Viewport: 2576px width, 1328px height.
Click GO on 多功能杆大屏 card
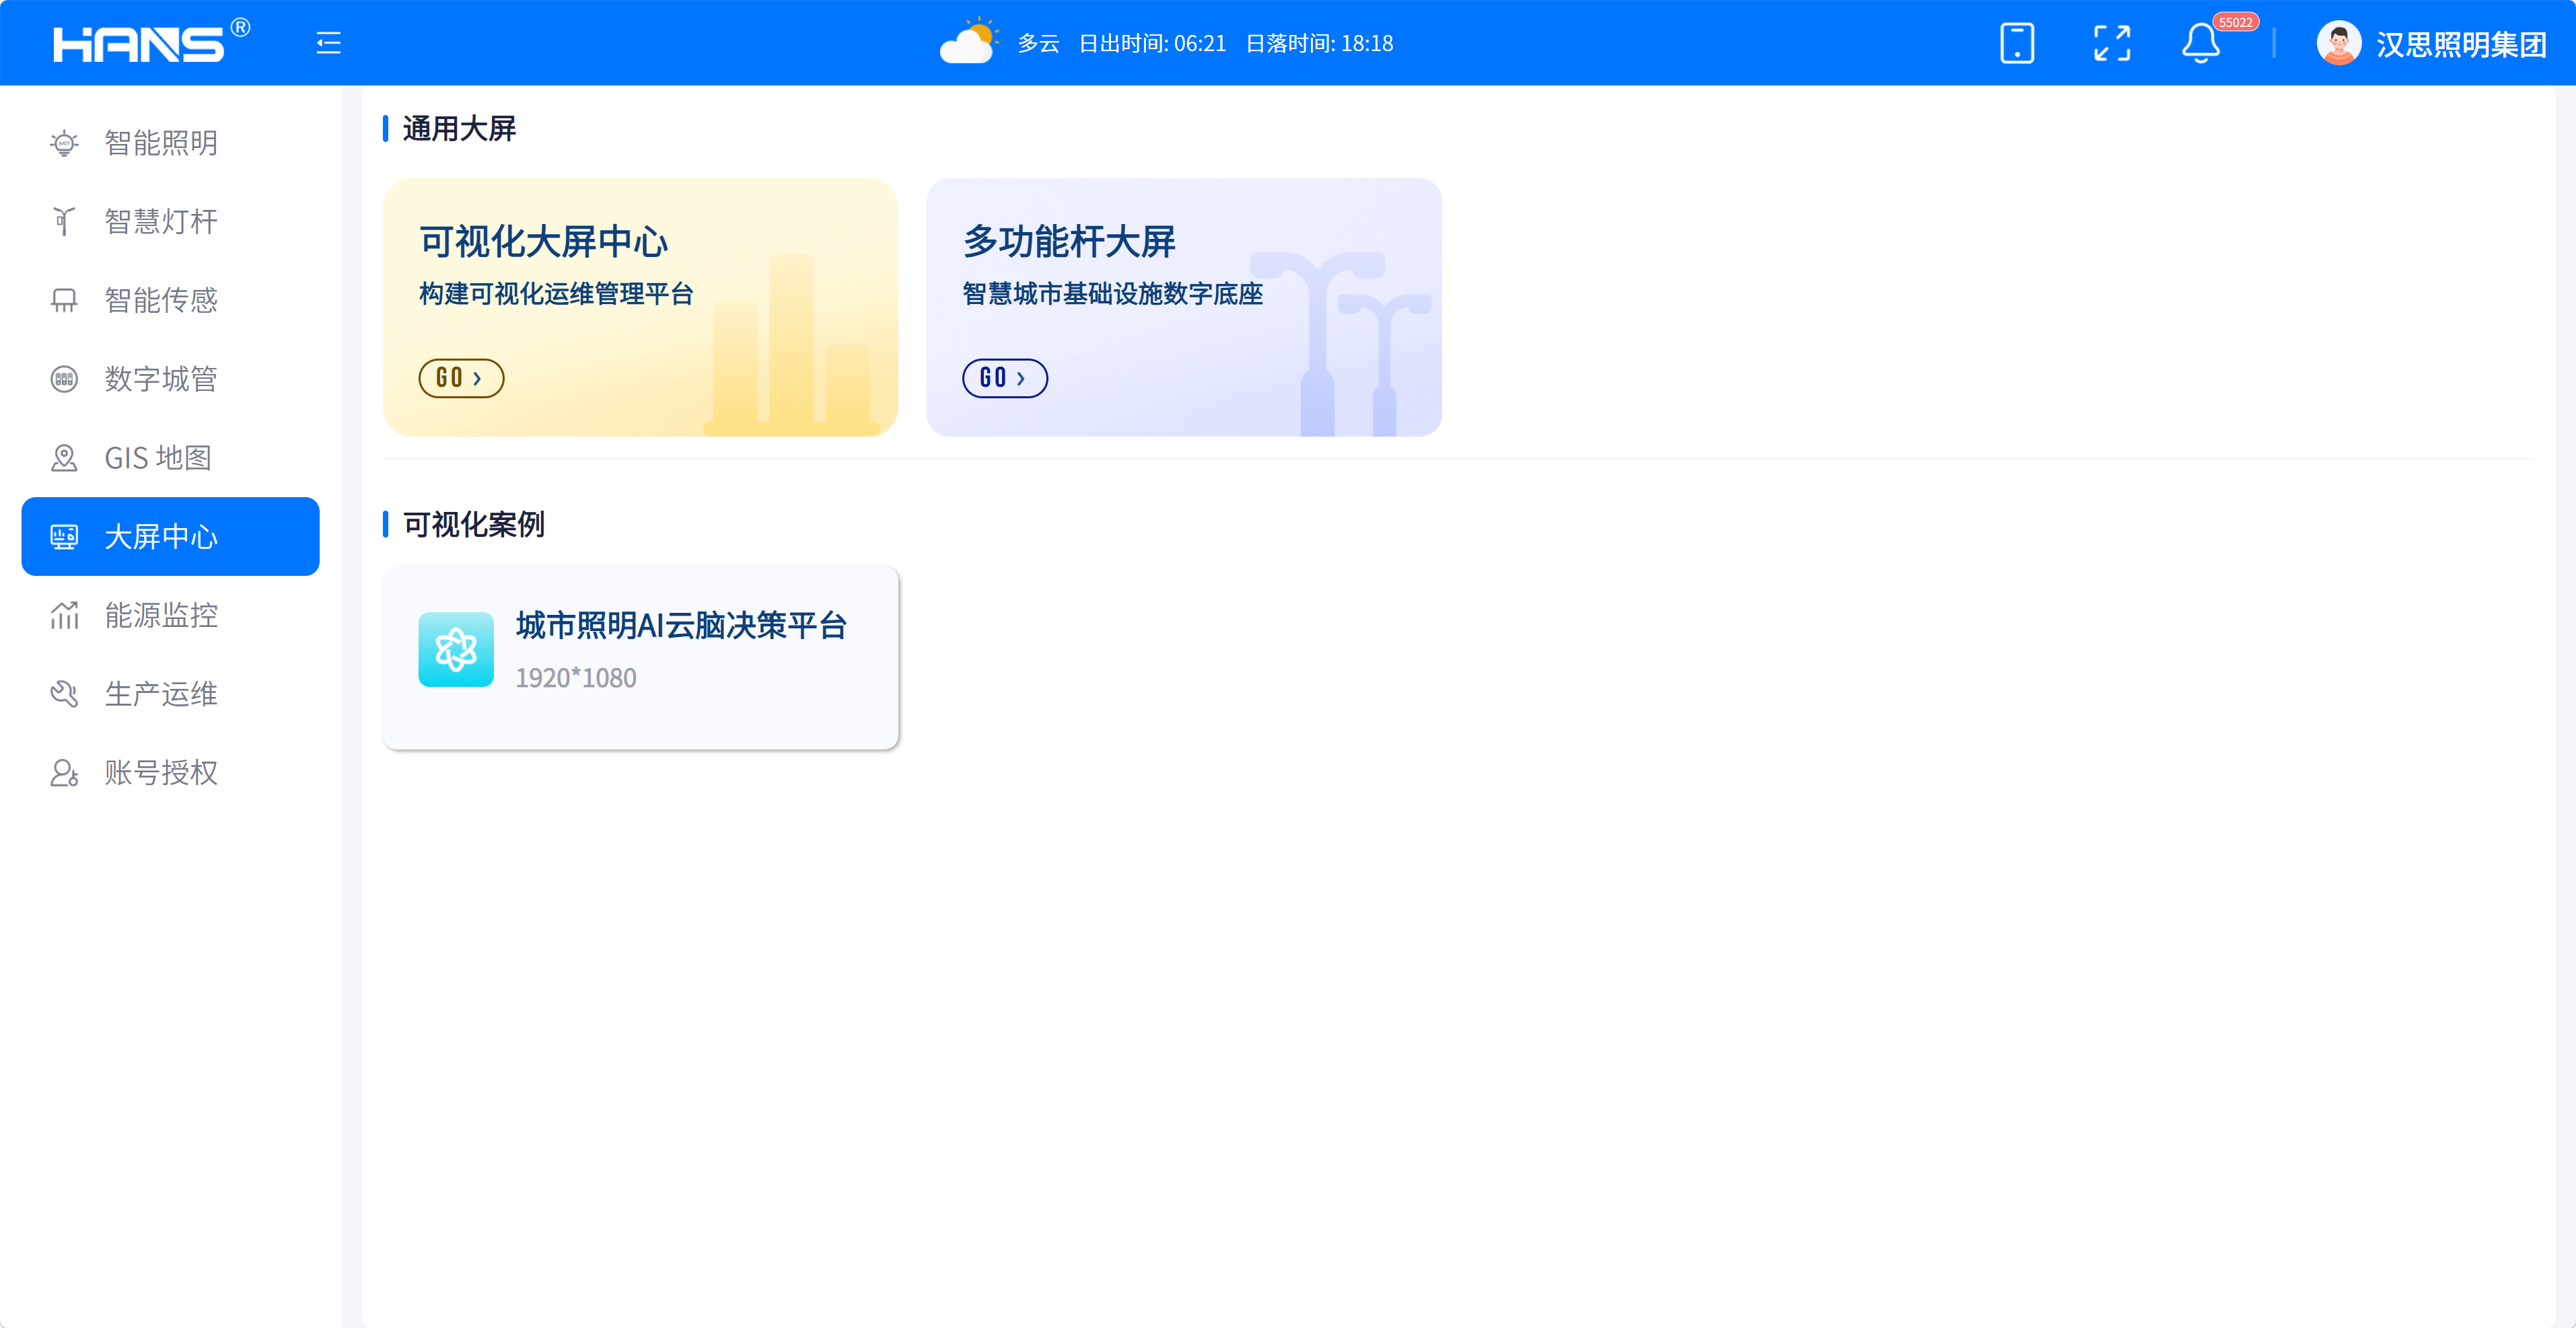[1004, 378]
